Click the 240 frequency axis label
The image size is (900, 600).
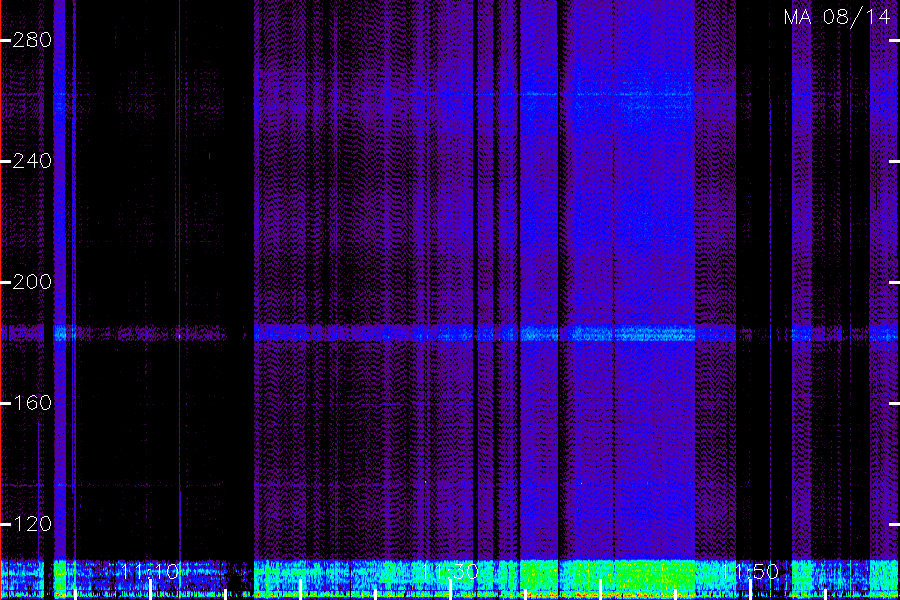point(32,161)
